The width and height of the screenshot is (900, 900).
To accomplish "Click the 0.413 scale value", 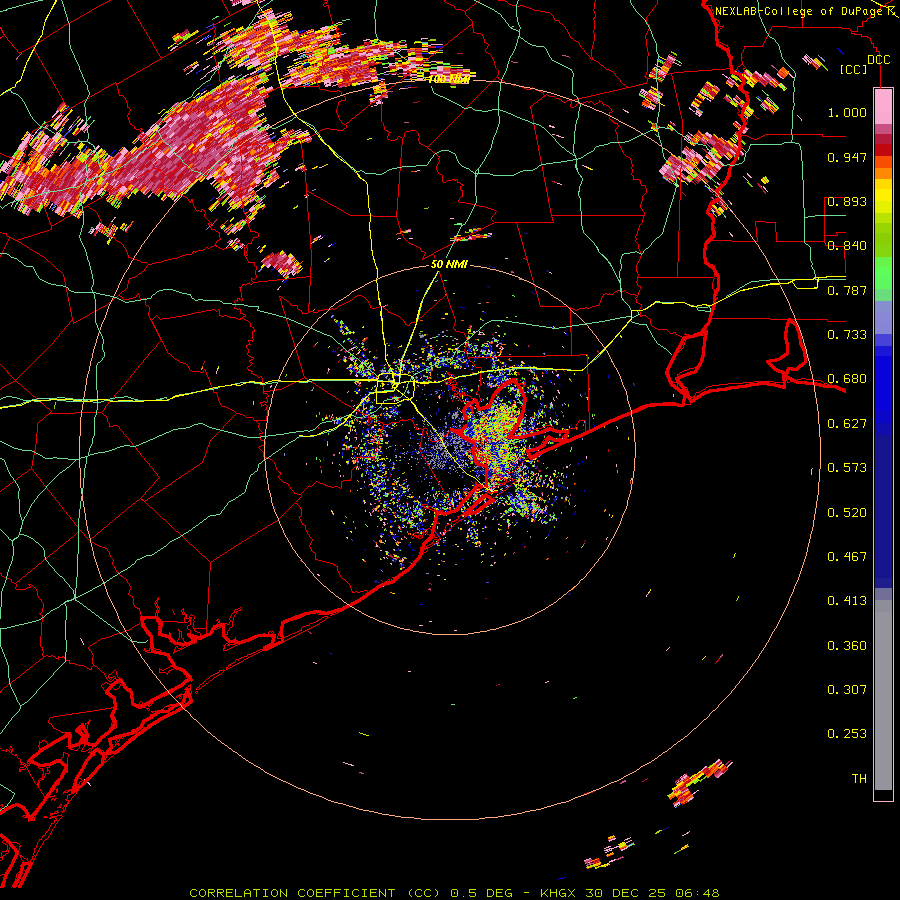I will coord(847,601).
